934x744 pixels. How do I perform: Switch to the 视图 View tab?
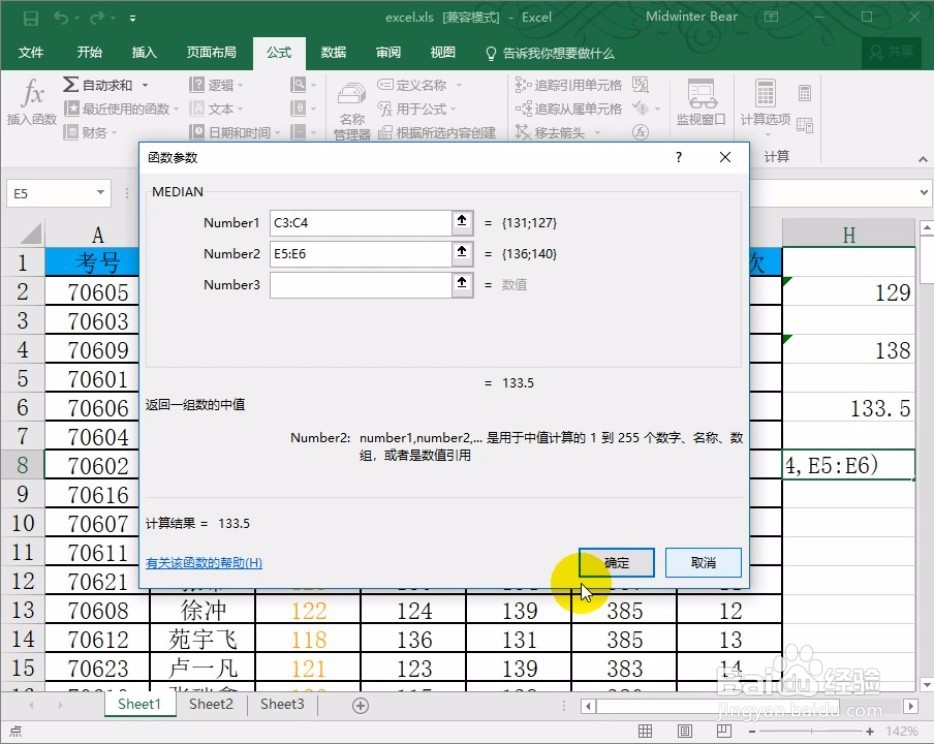443,52
